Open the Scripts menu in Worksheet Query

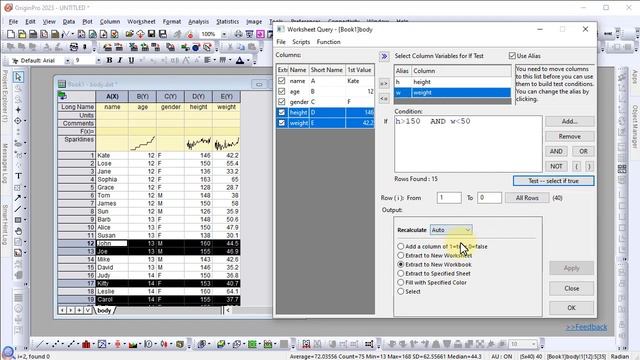point(301,42)
